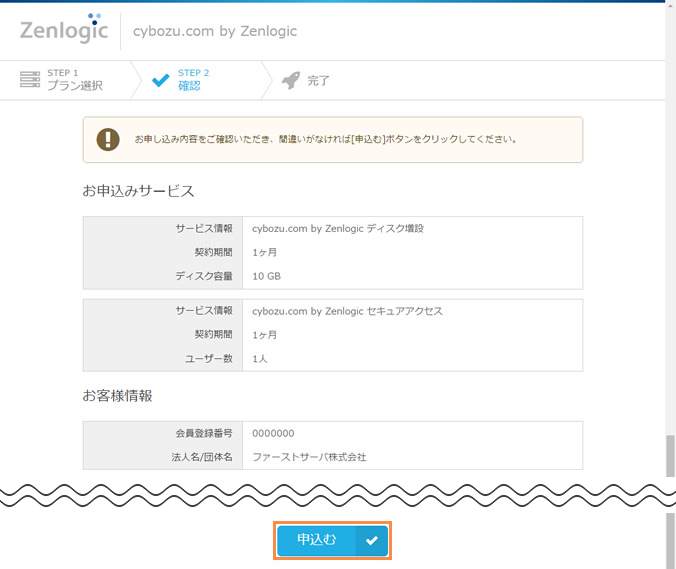Click the ディスク増設 service name value
Screen dimensions: 676x569
click(x=338, y=228)
